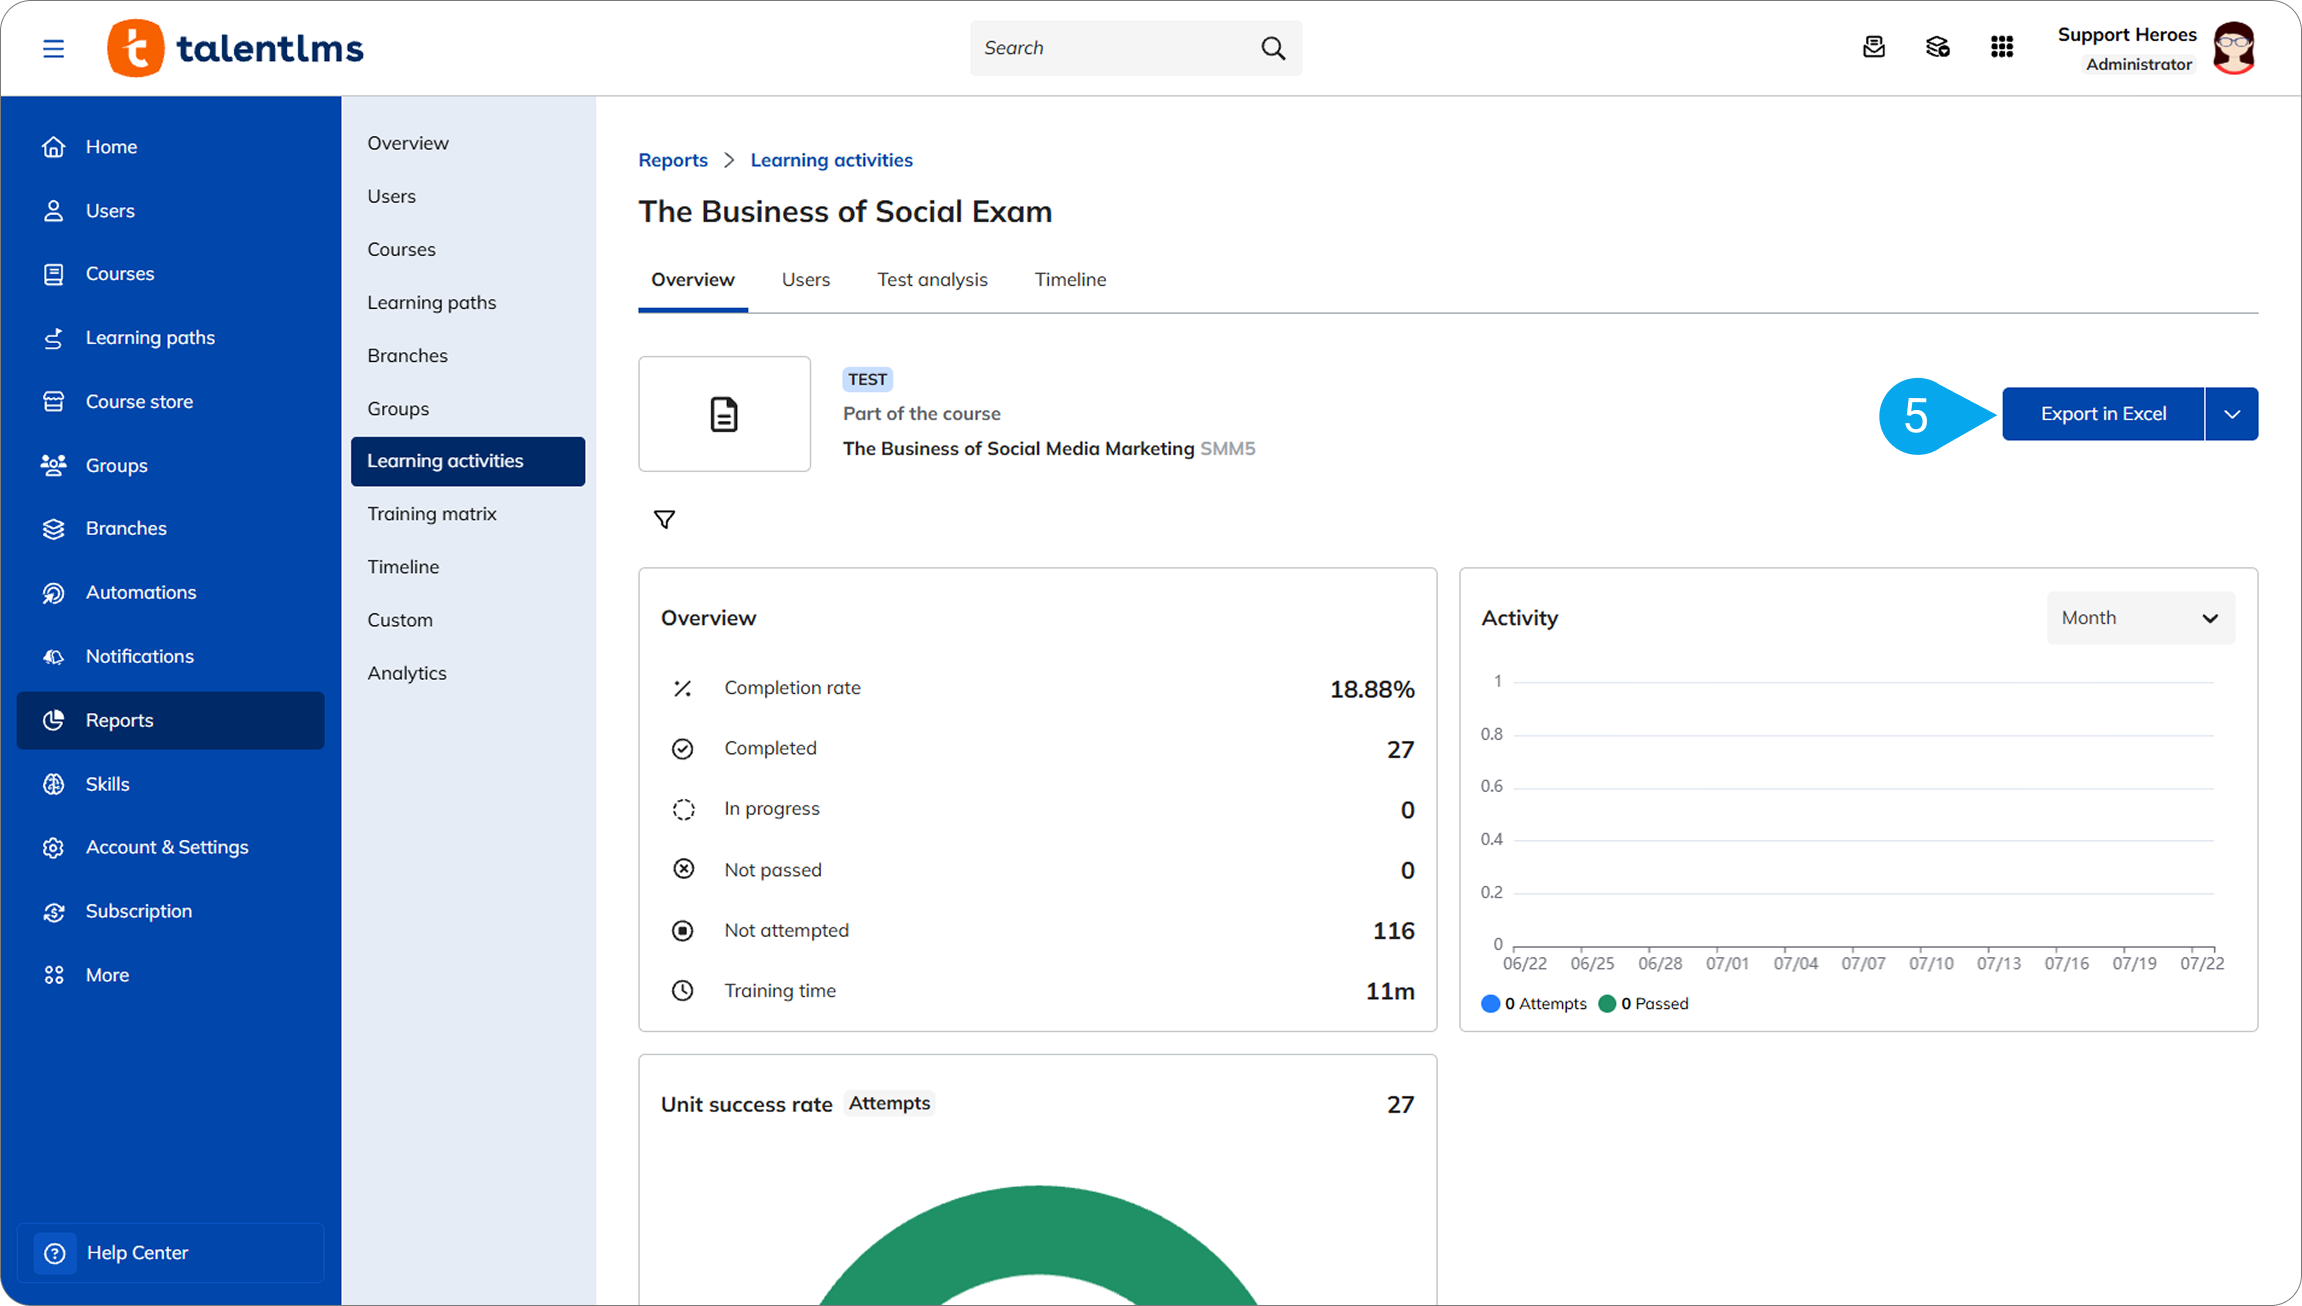2302x1306 pixels.
Task: Switch to the Test analysis tab
Action: 932,280
